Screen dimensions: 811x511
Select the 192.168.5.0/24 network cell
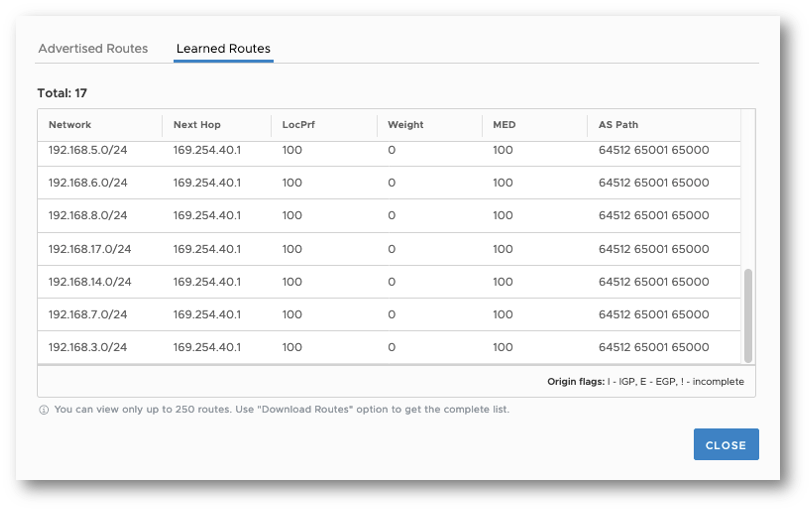click(88, 151)
